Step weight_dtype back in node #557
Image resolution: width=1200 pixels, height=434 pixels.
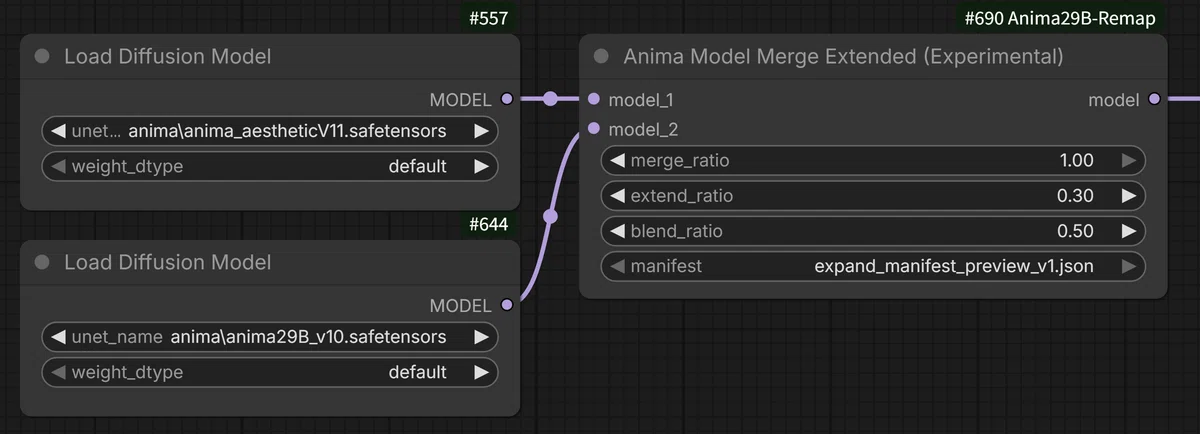click(x=58, y=166)
